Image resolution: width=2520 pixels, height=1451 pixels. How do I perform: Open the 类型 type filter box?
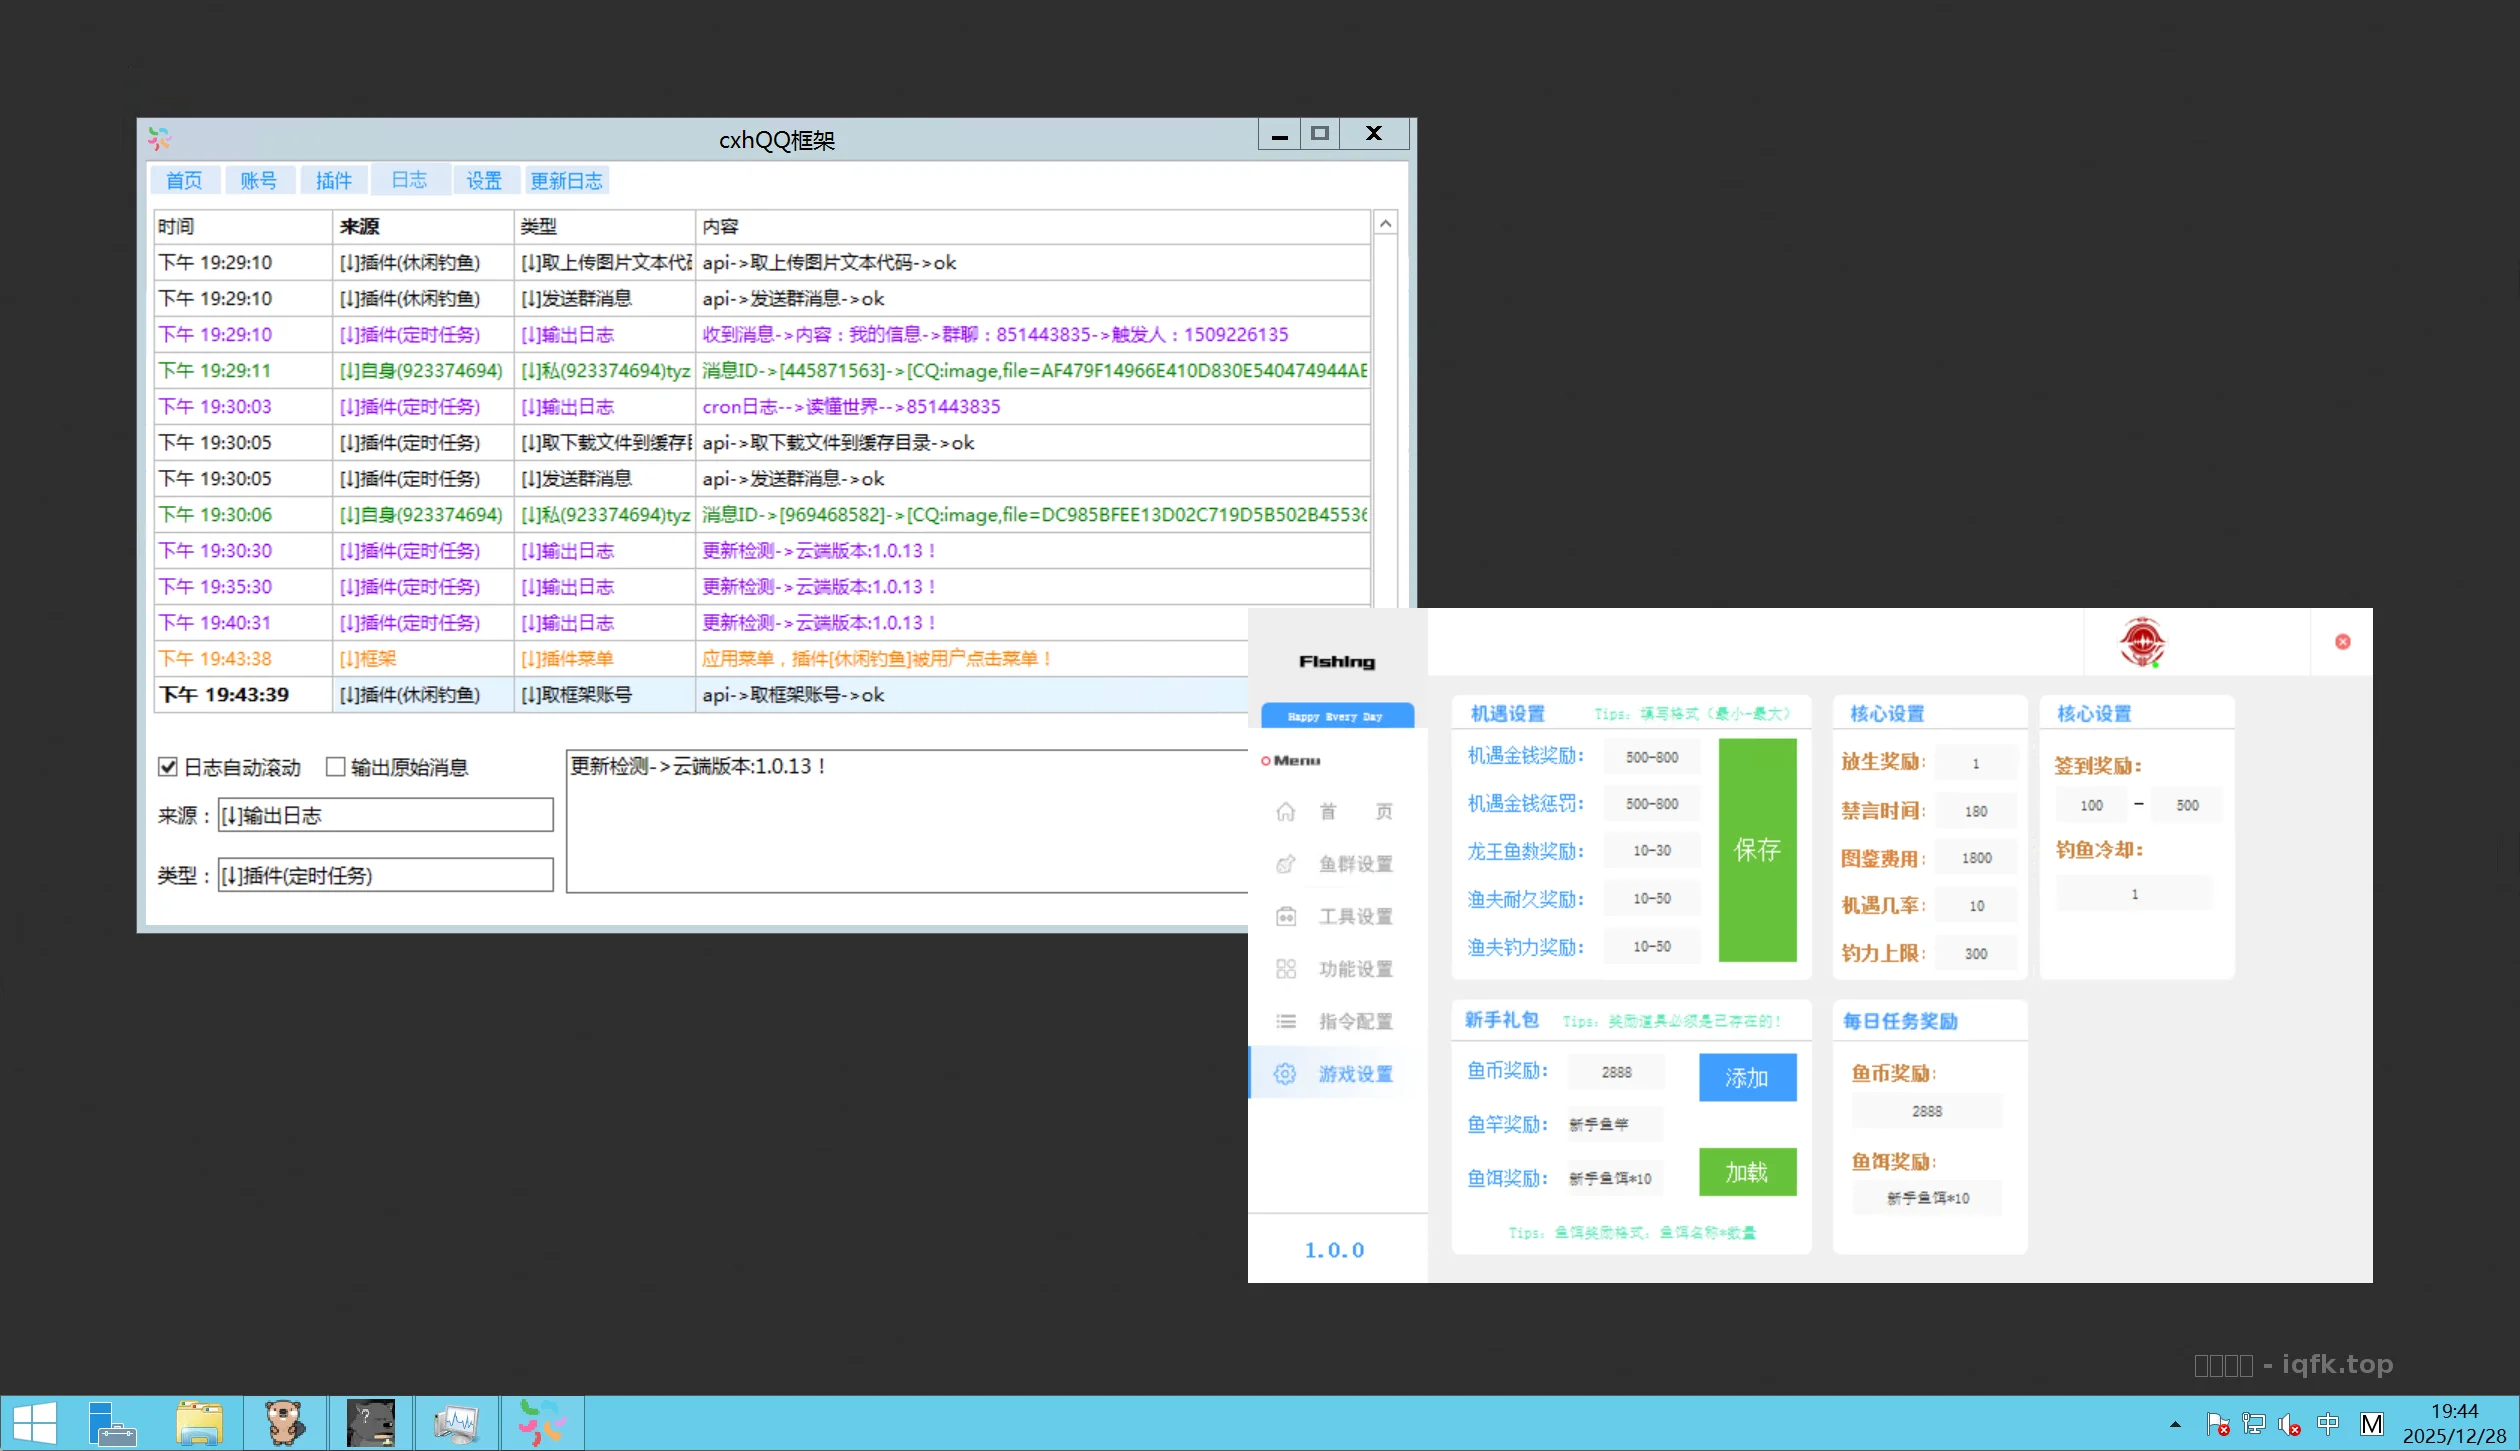click(385, 874)
